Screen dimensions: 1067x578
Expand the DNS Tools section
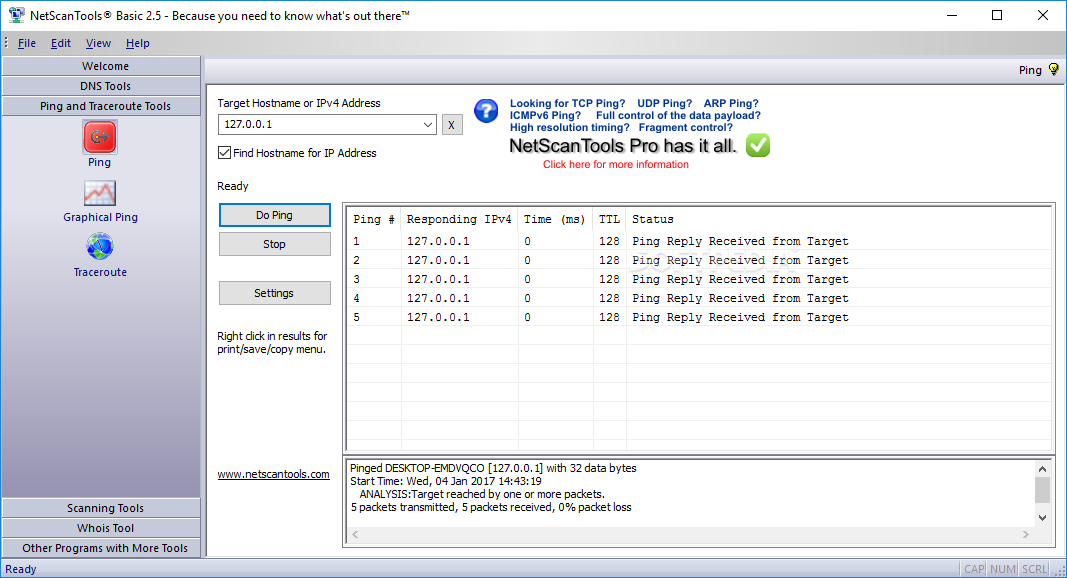tap(101, 86)
